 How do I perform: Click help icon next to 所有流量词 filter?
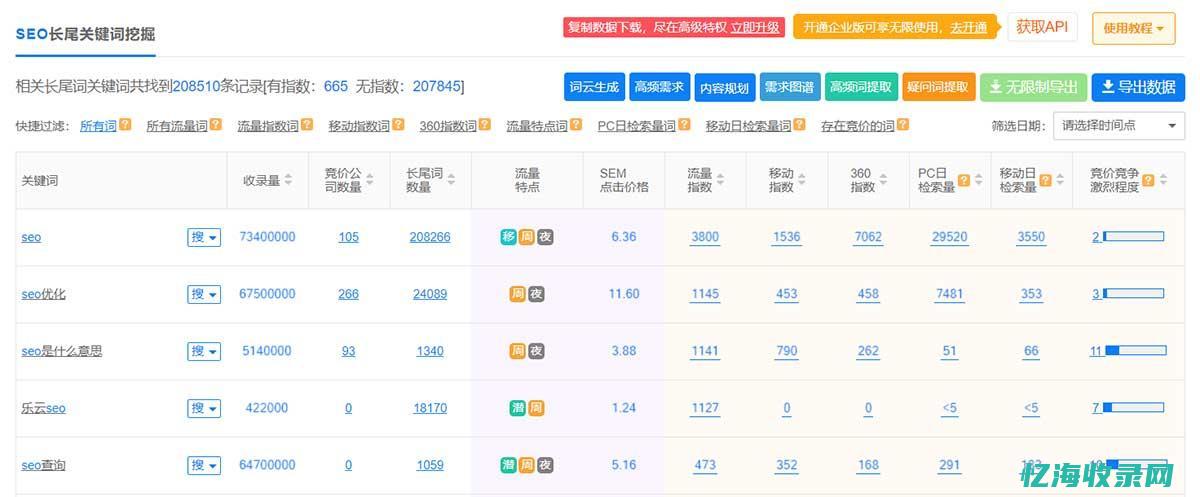click(216, 125)
